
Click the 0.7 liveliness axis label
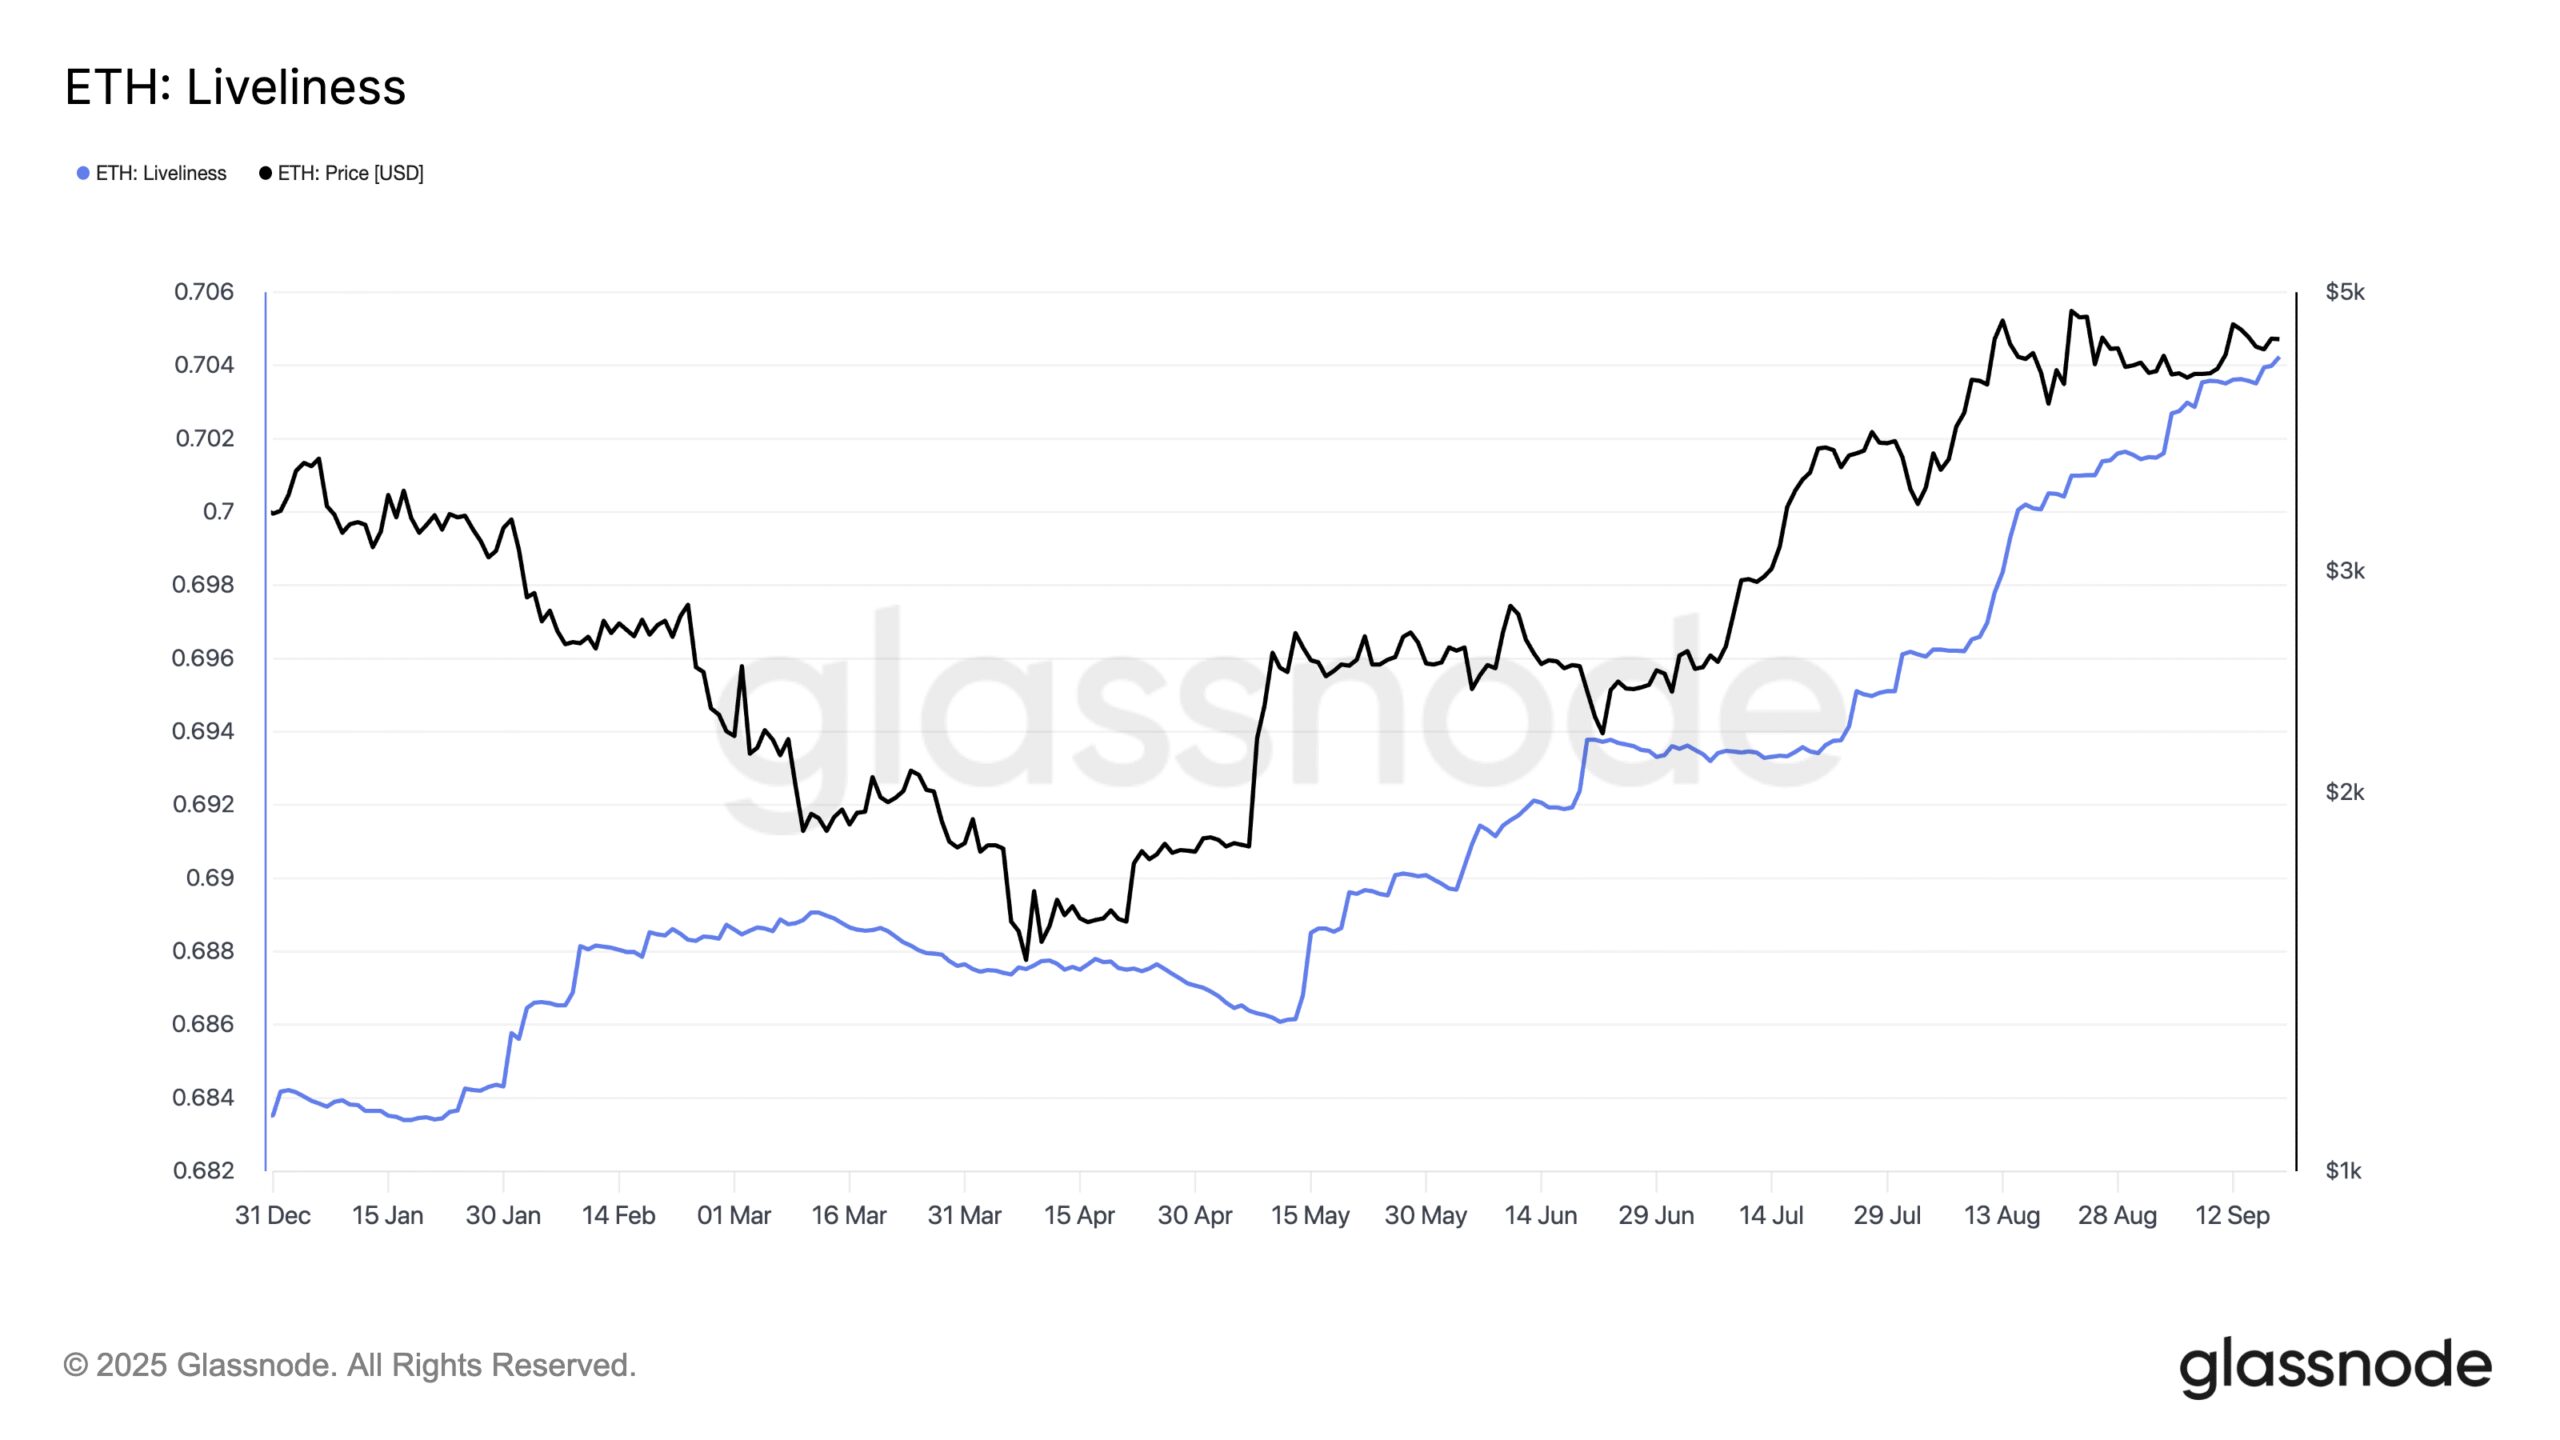pyautogui.click(x=218, y=511)
